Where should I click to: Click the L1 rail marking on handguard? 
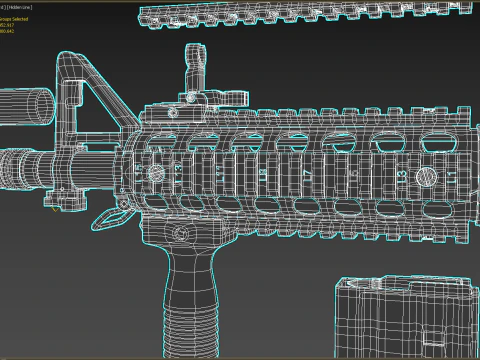(451, 177)
